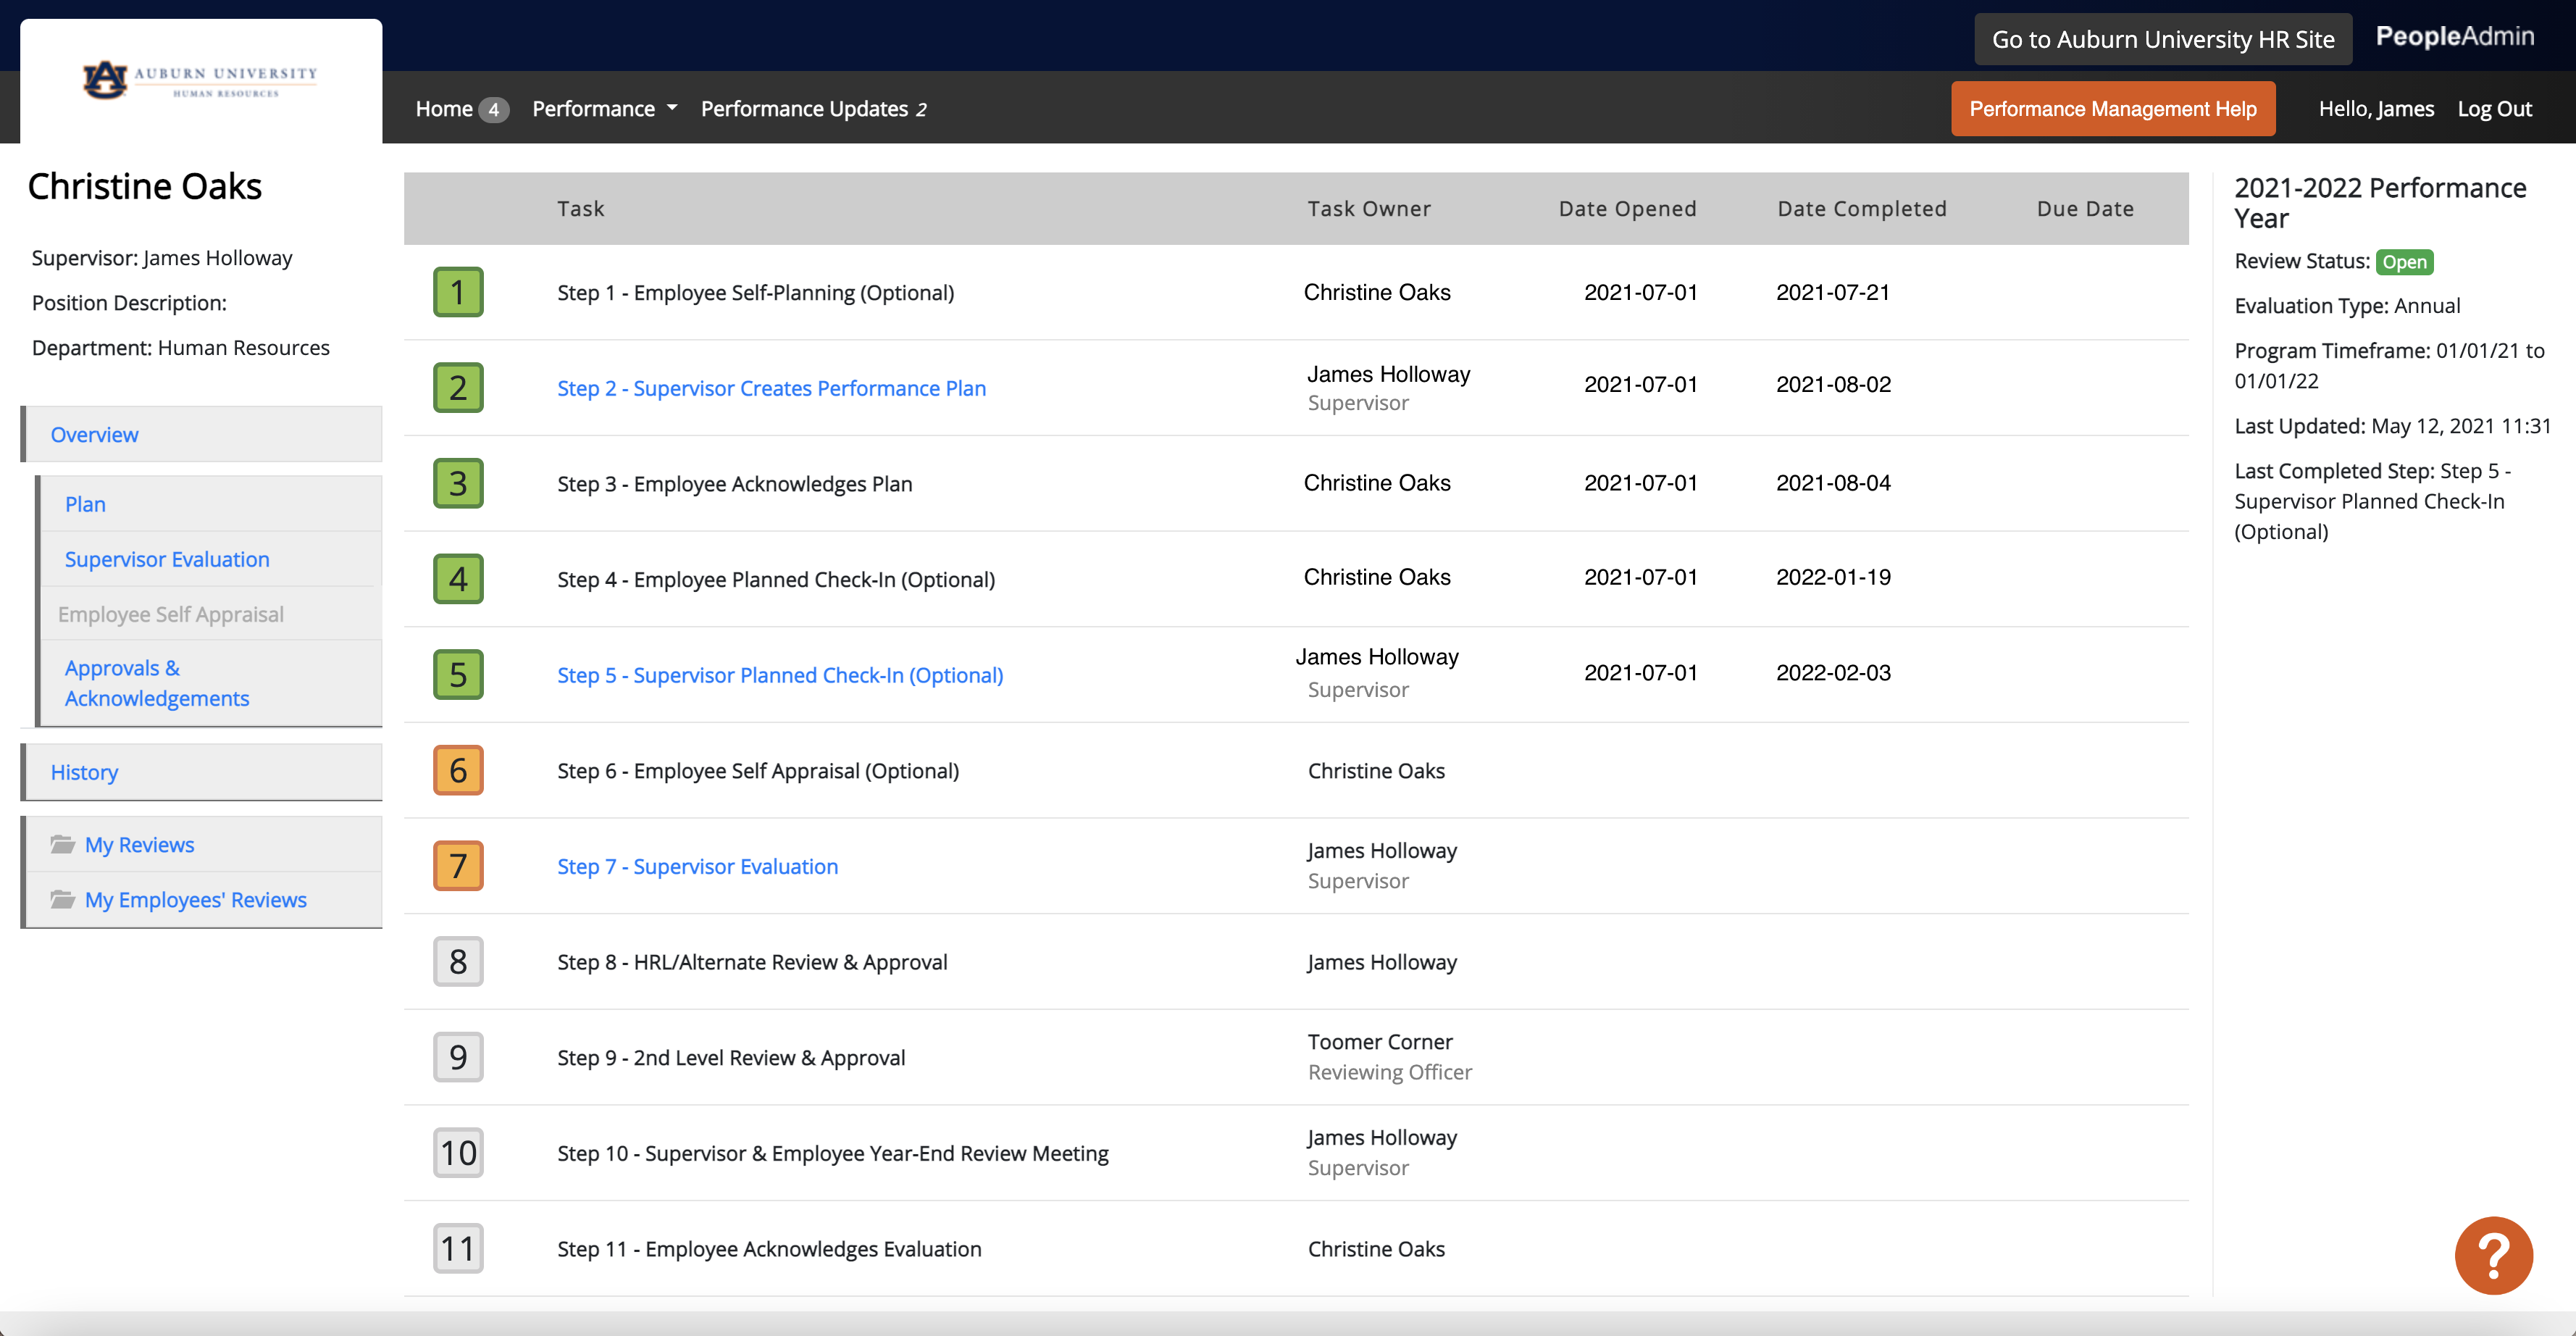The height and width of the screenshot is (1336, 2576).
Task: Click the orange step 7 badge
Action: [458, 866]
